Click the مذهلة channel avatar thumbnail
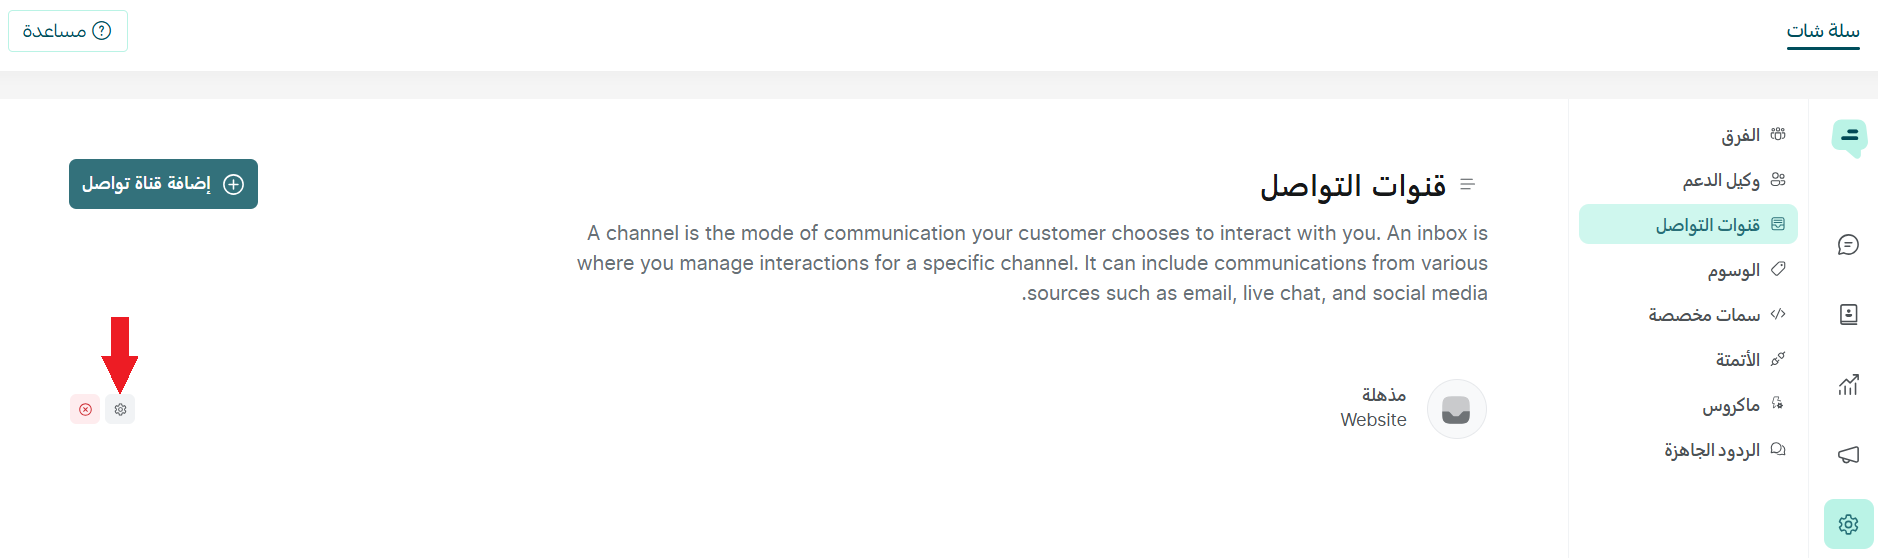 1456,409
